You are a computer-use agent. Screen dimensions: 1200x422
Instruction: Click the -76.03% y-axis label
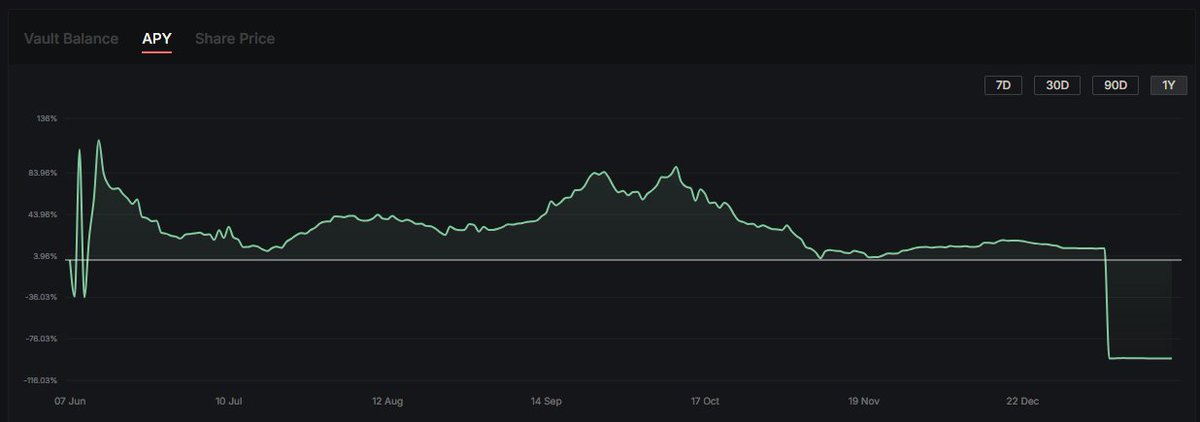[42, 339]
